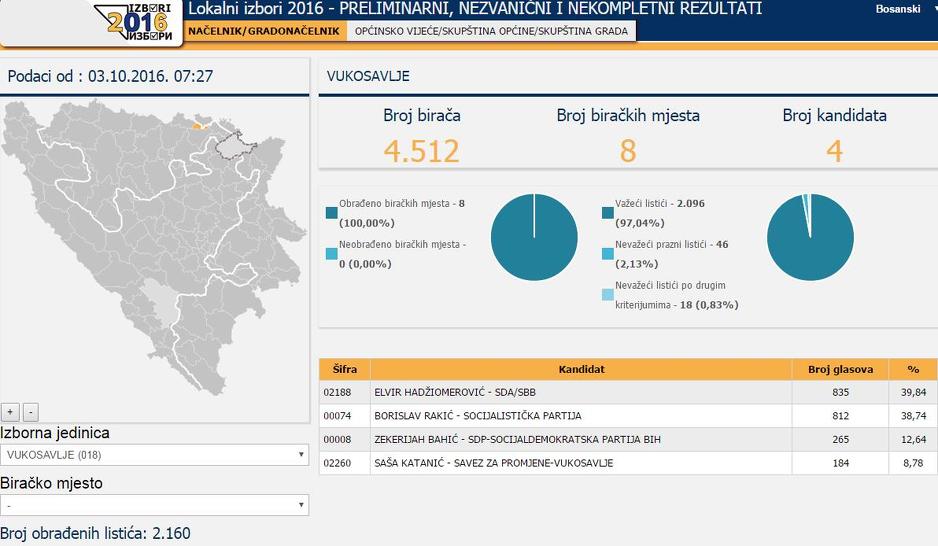The image size is (938, 546).
Task: Select the BORISLAV RAKIĆ candidate row
Action: pyautogui.click(x=580, y=416)
